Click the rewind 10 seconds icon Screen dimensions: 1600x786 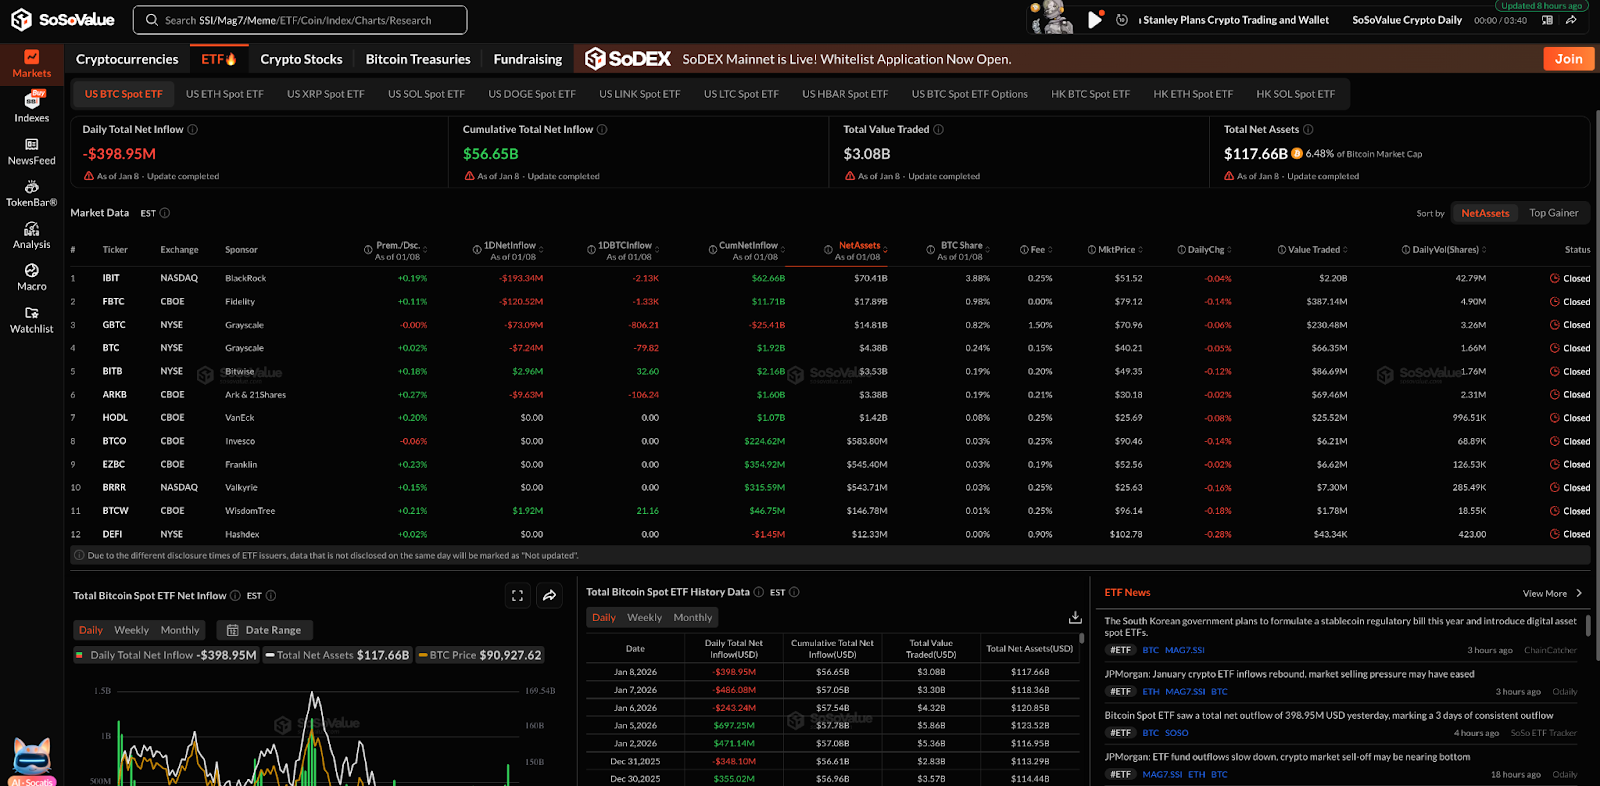pyautogui.click(x=1122, y=20)
